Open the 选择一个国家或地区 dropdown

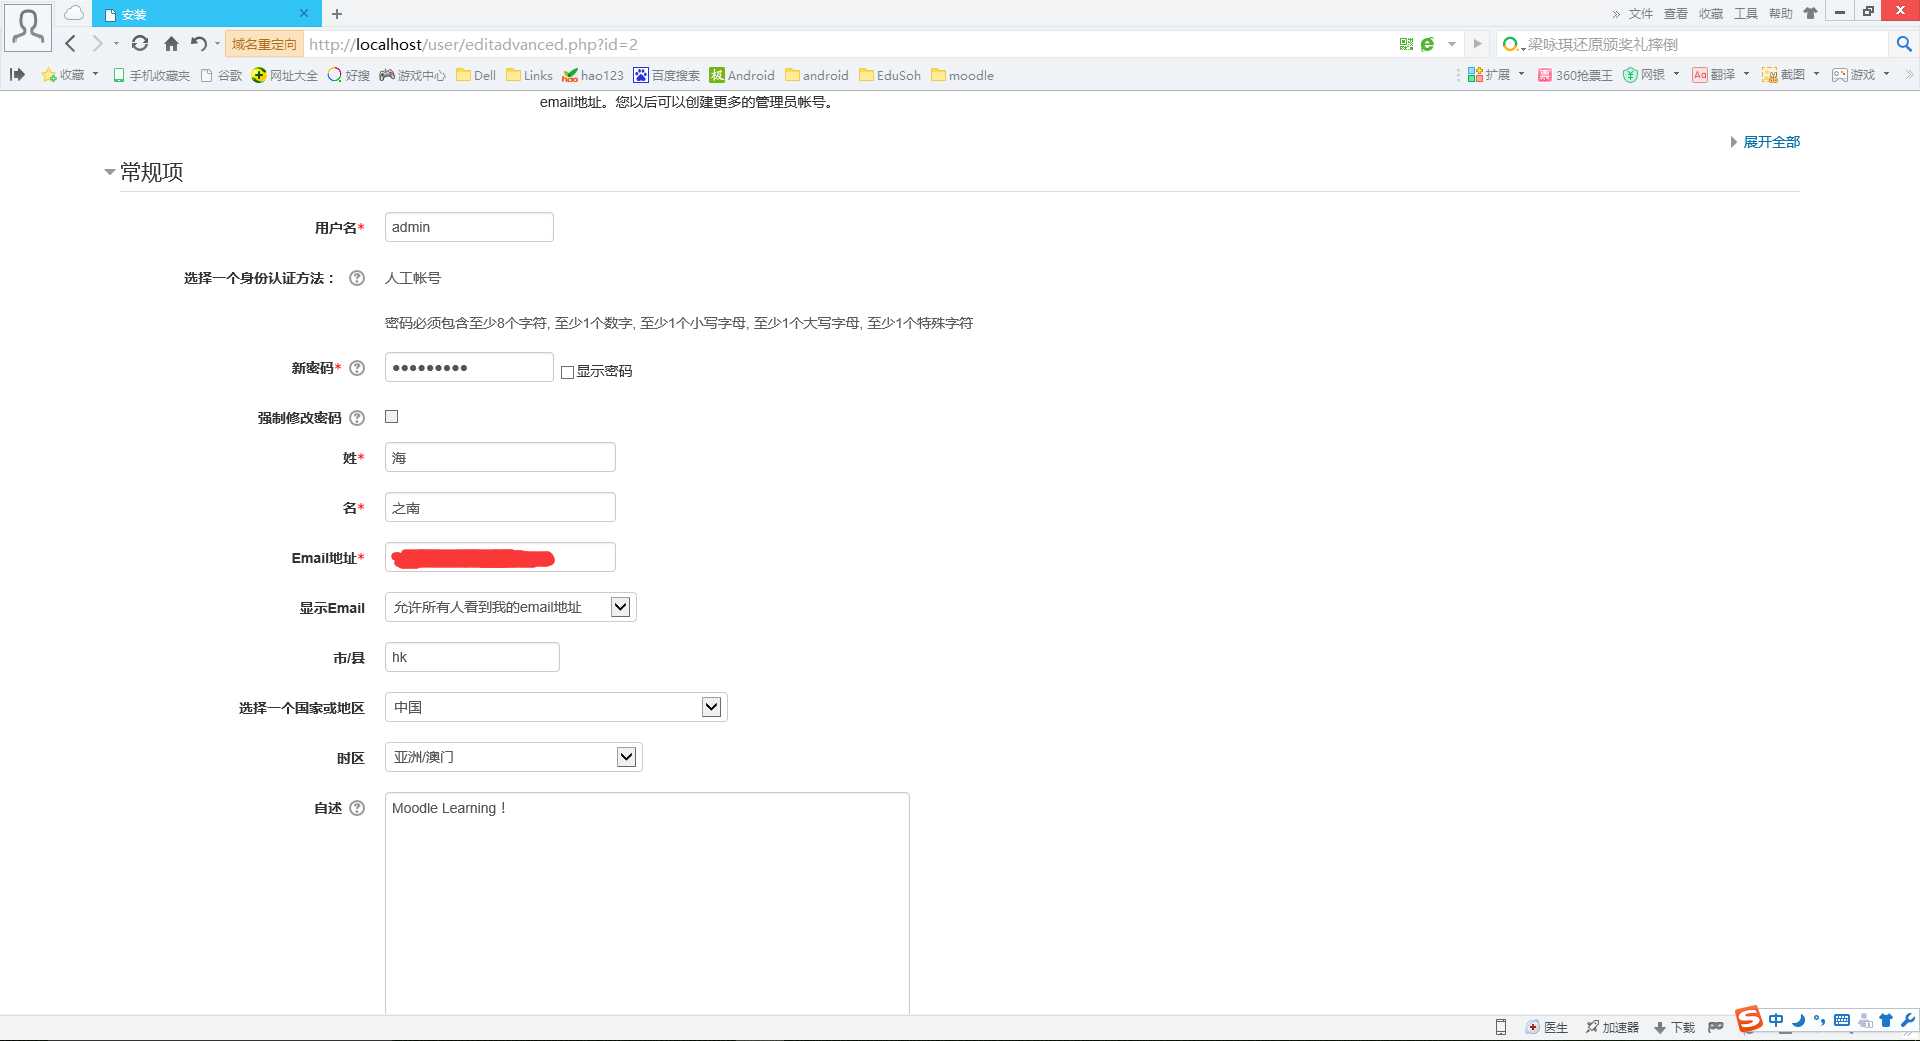point(556,707)
